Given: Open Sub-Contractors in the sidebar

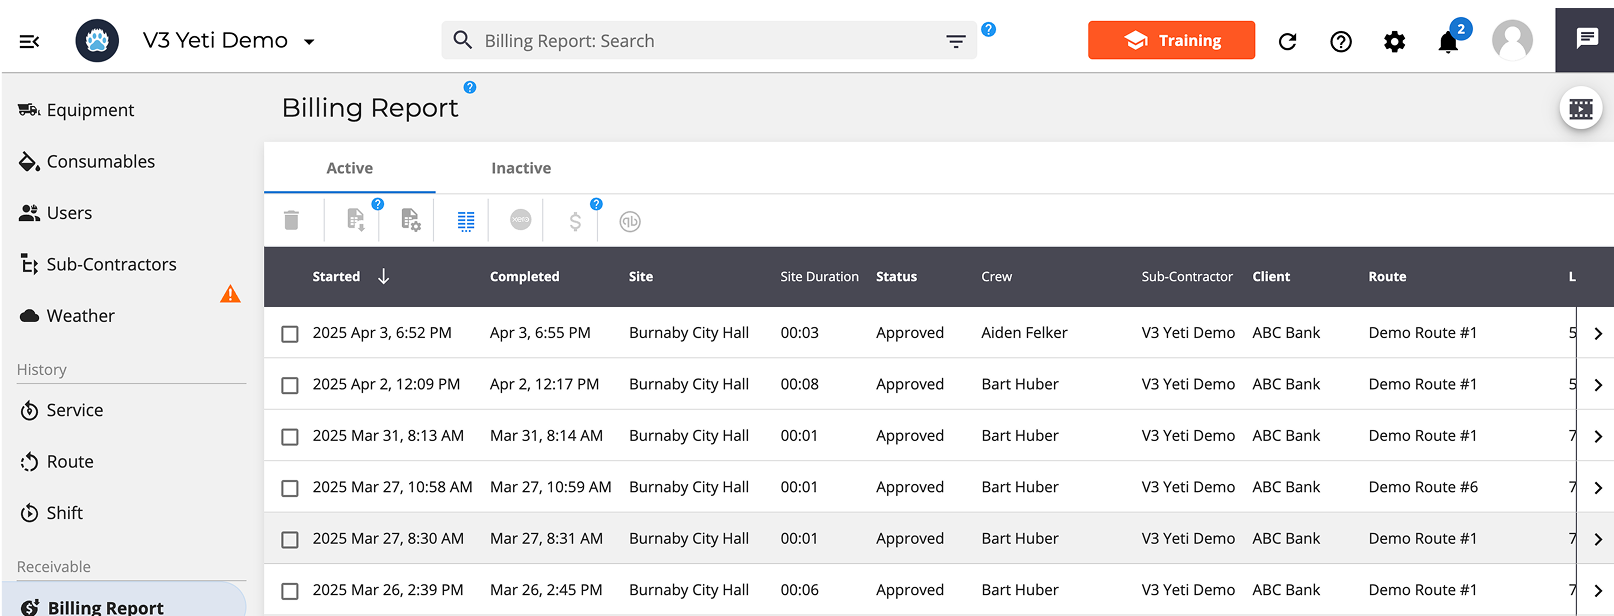Looking at the screenshot, I should click(111, 264).
